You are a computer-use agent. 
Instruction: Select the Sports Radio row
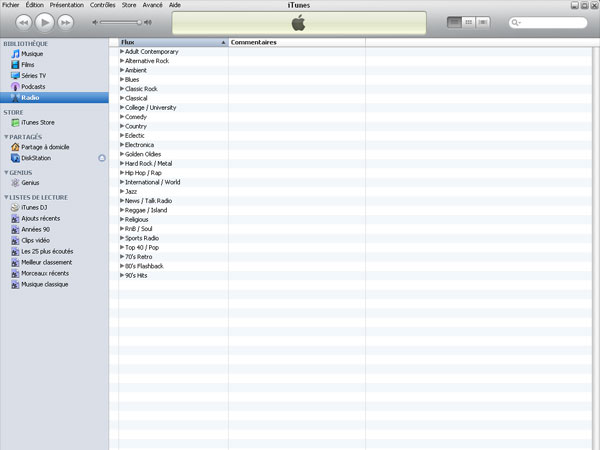[350, 238]
